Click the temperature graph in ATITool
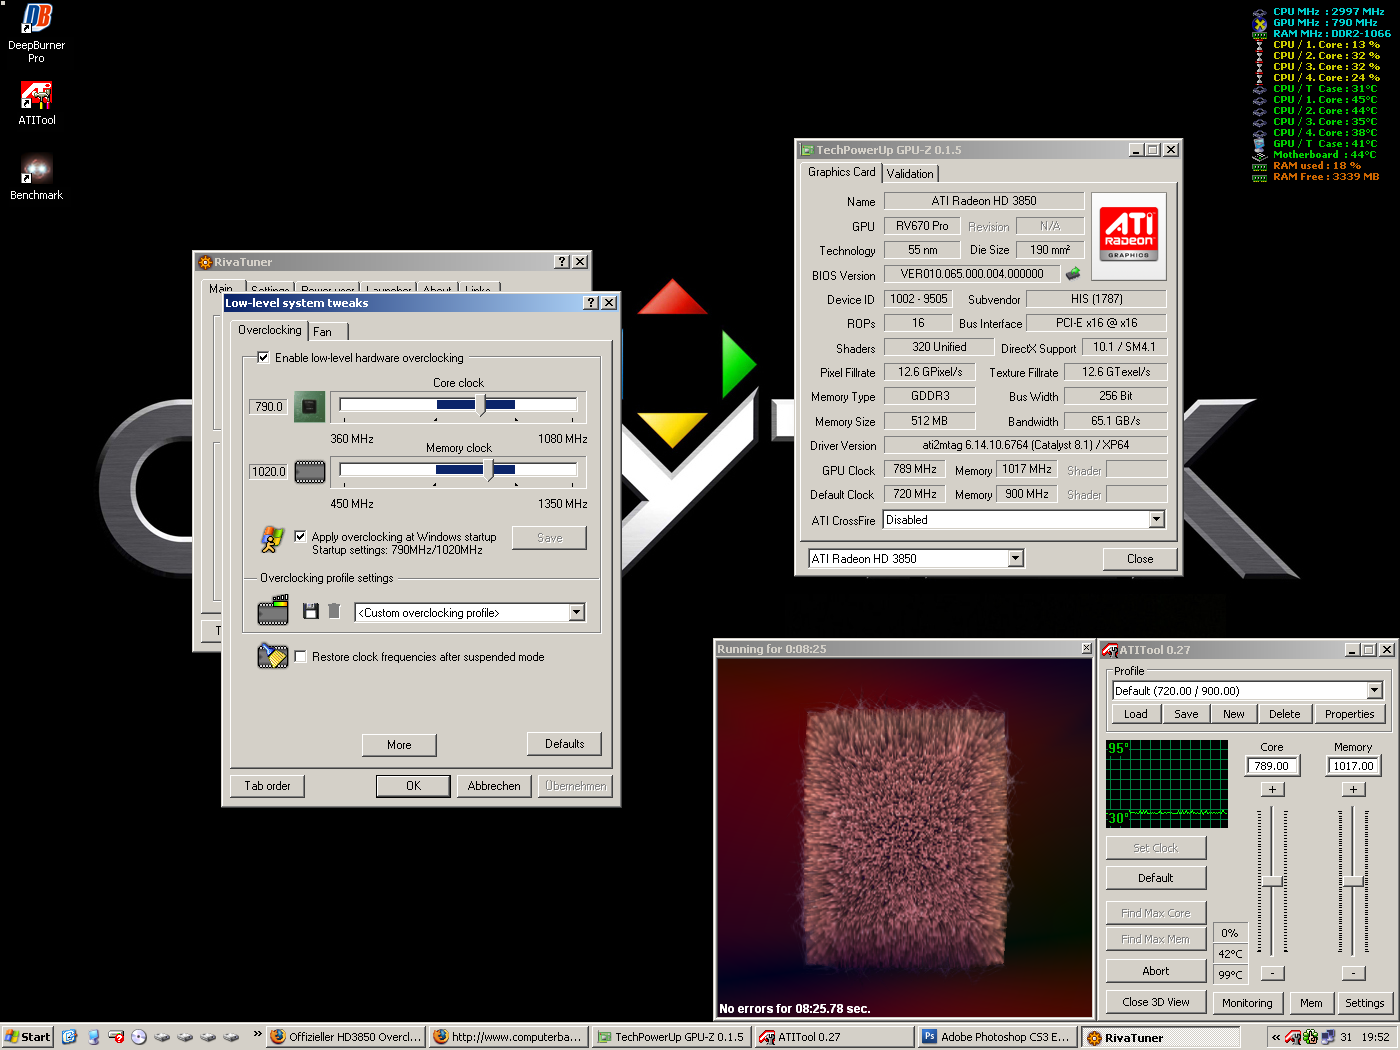This screenshot has width=1400, height=1050. click(1167, 783)
